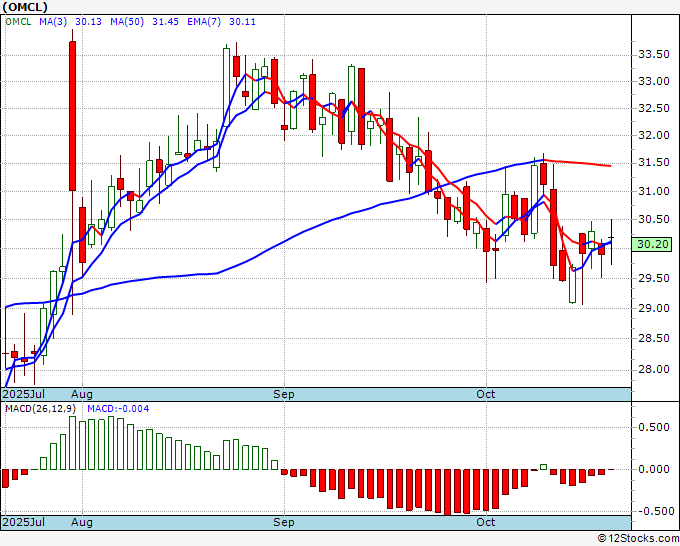Click the 30.50 price axis label

click(654, 219)
